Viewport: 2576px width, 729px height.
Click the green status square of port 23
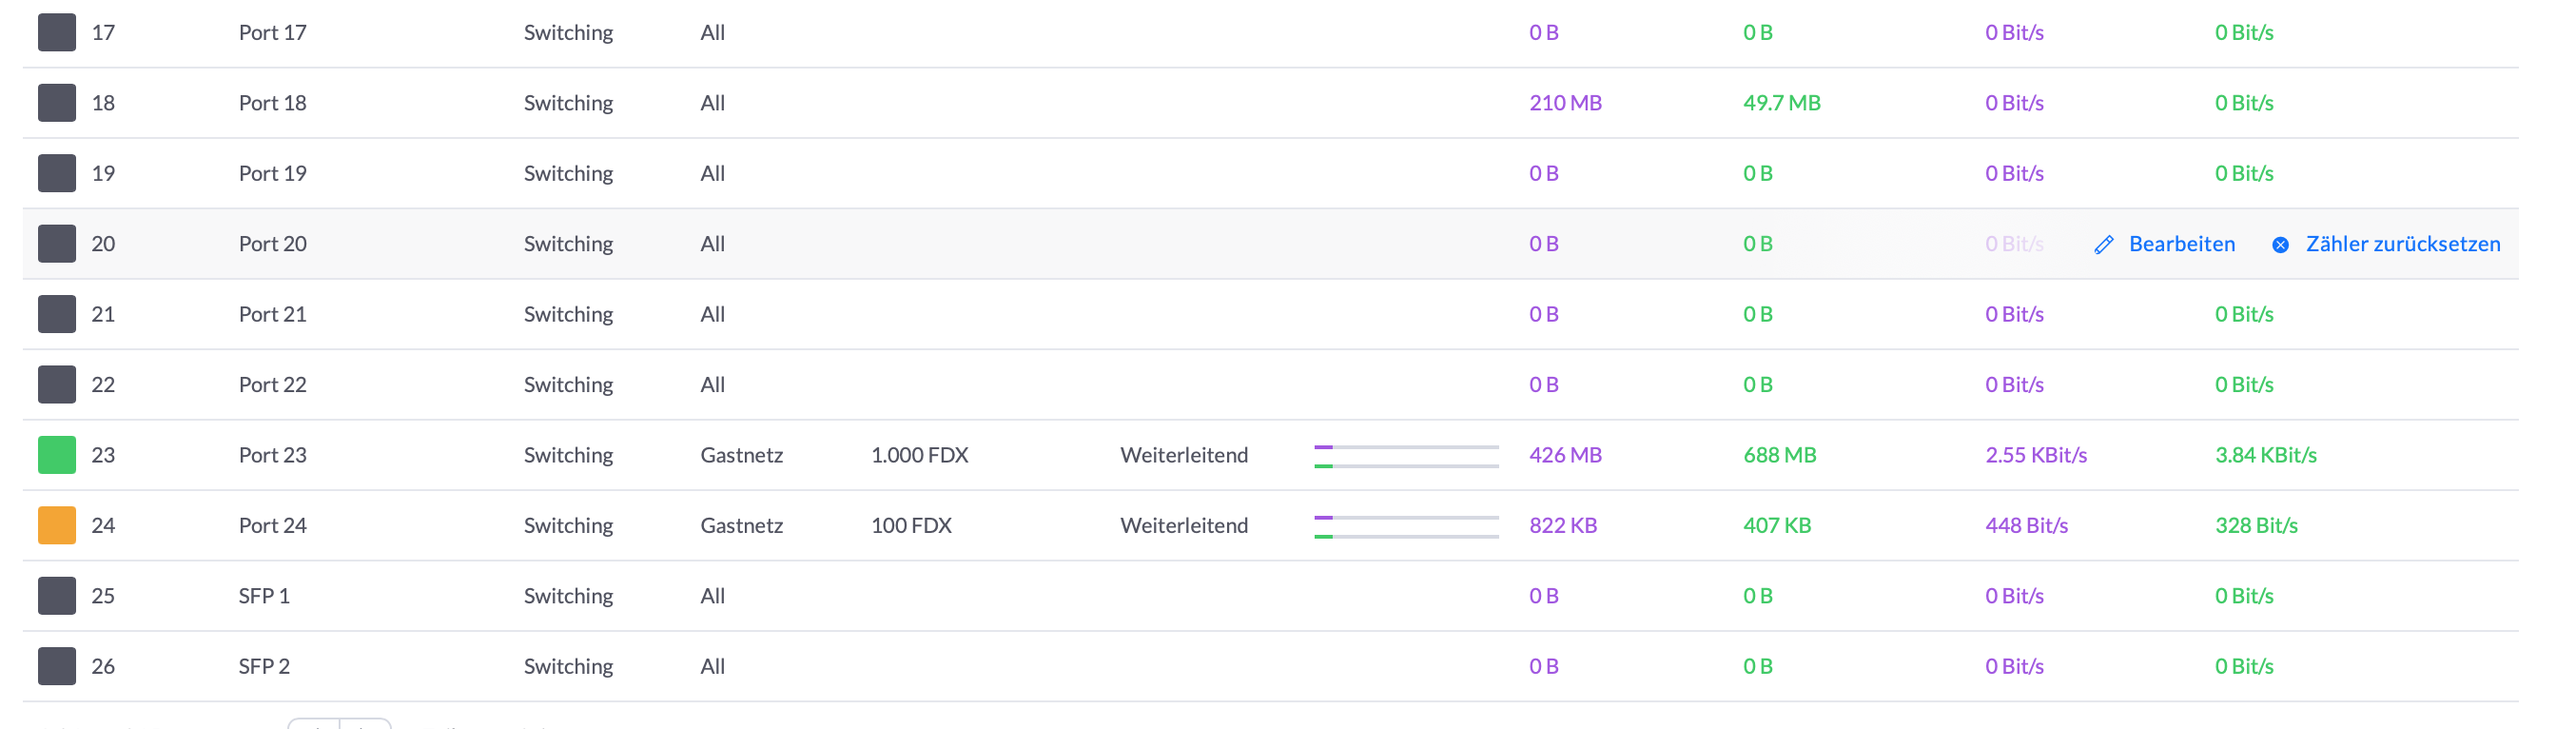pos(57,455)
